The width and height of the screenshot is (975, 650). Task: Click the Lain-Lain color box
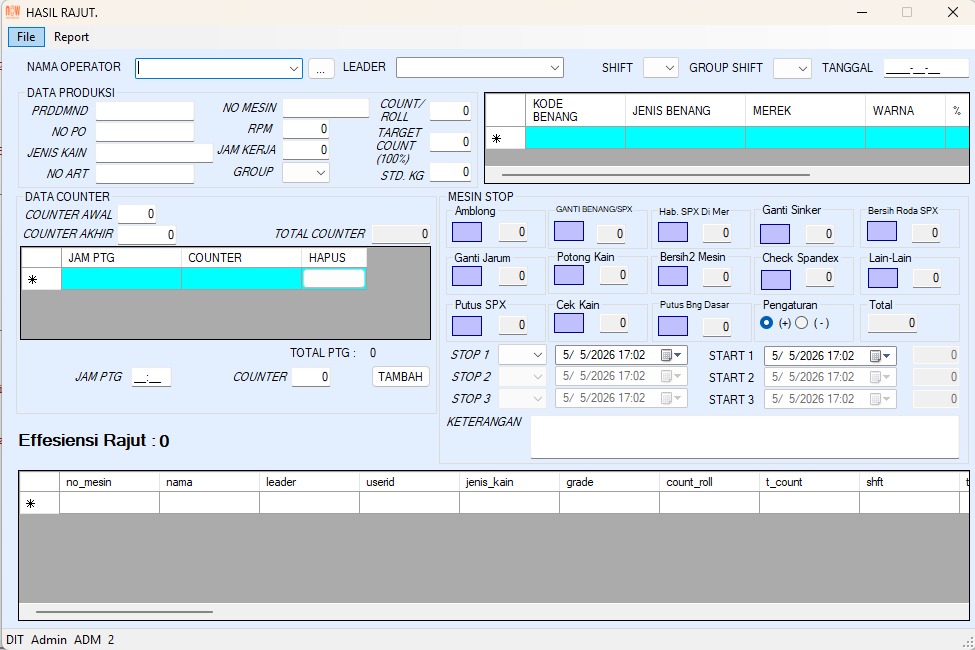click(x=883, y=277)
